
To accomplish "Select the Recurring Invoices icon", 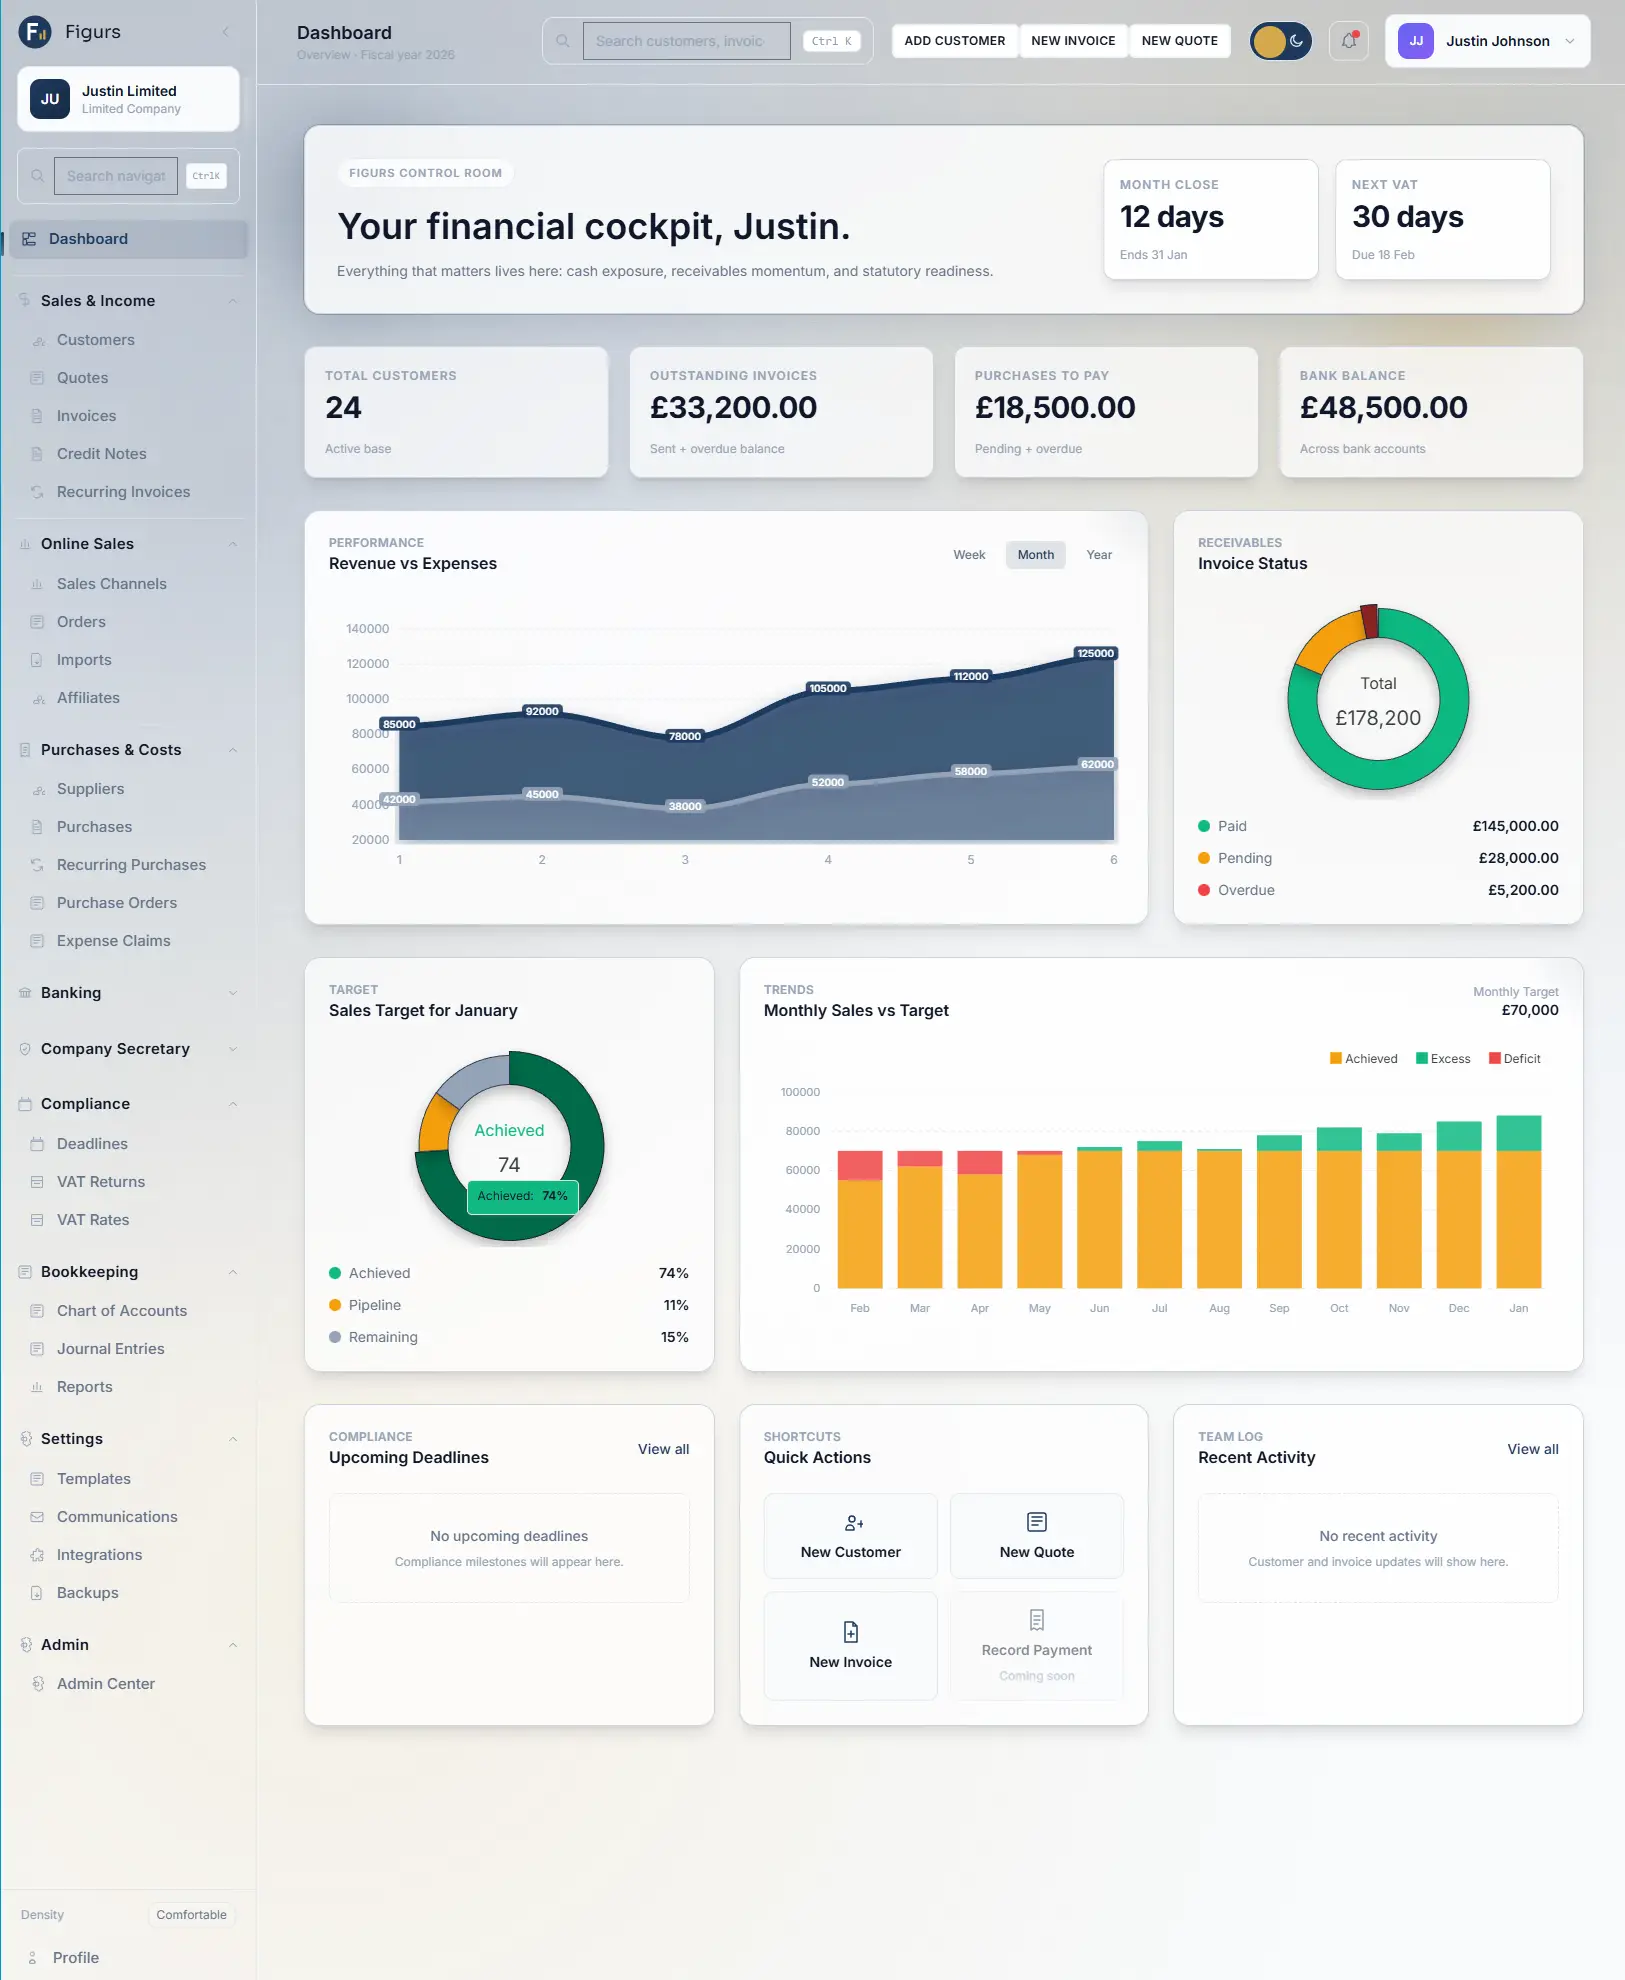I will 37,491.
